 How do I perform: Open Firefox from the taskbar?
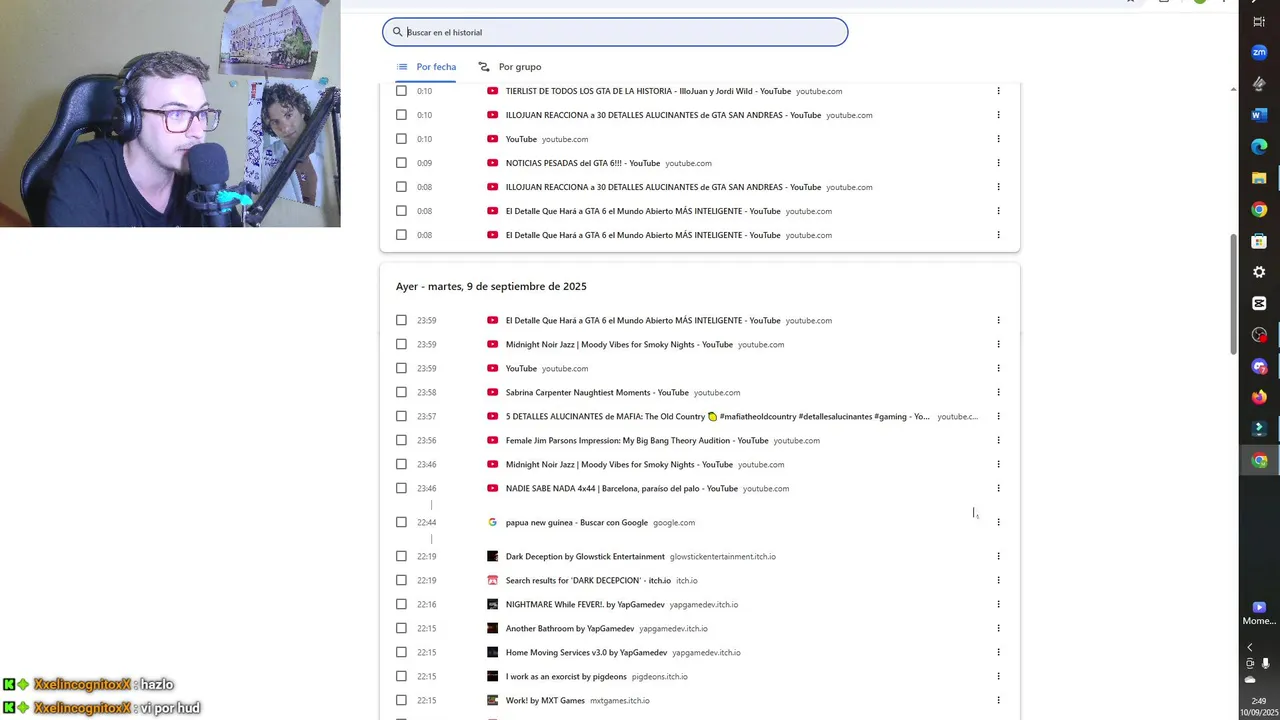pyautogui.click(x=1259, y=397)
